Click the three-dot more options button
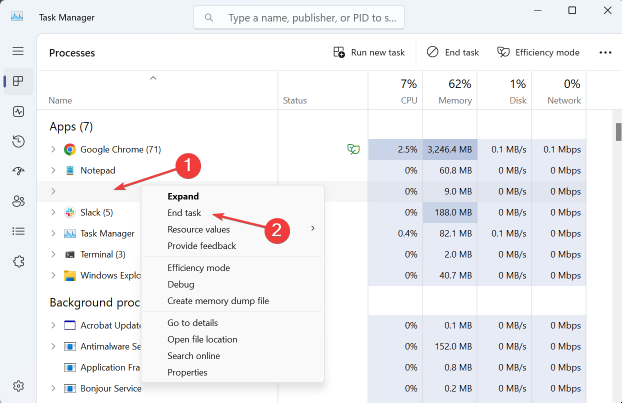 [x=605, y=52]
